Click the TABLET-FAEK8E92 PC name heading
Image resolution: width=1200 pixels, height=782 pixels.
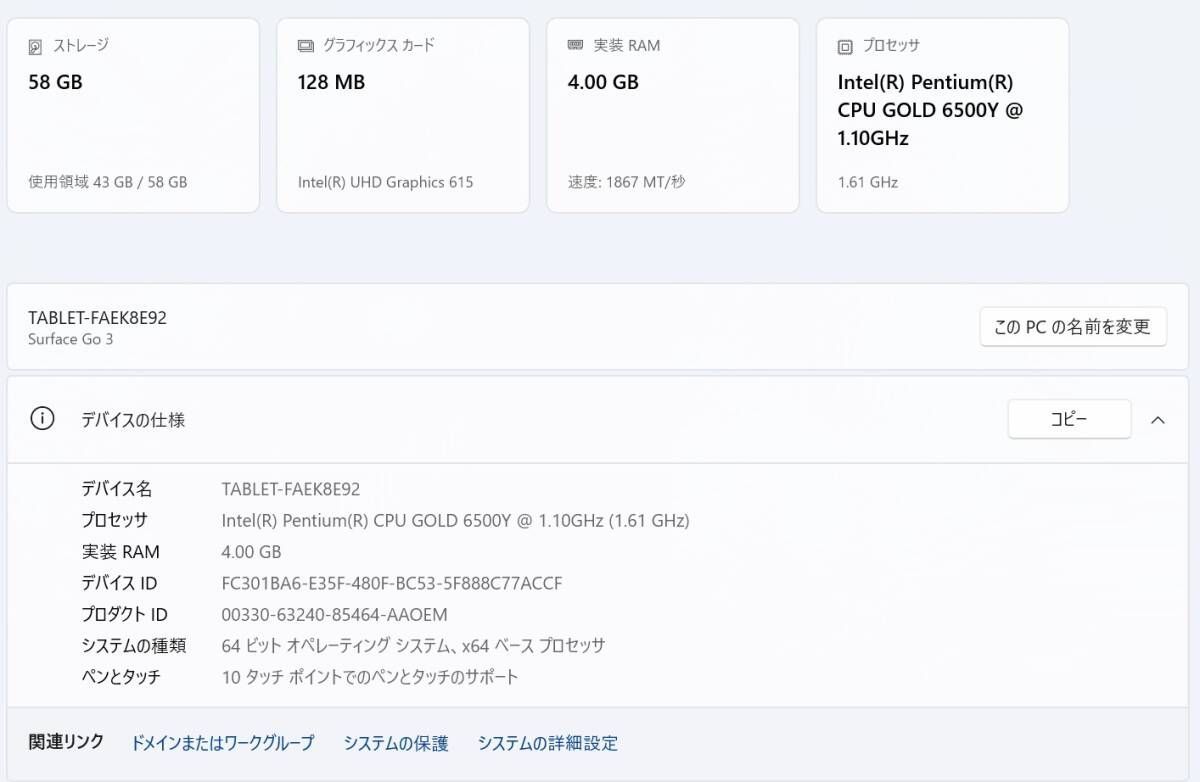click(97, 318)
